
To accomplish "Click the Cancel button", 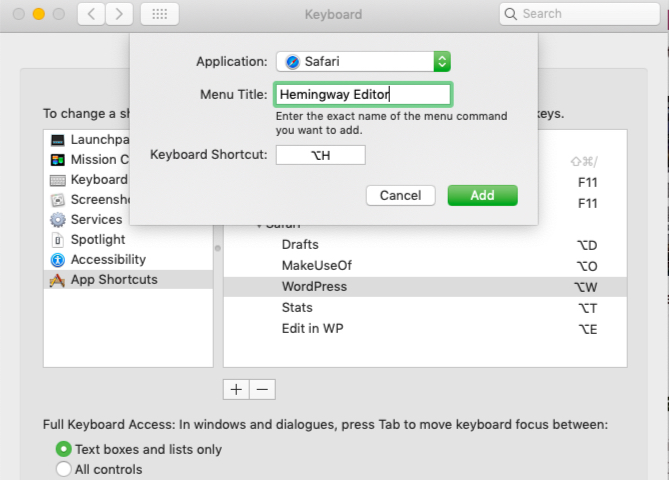I will 401,195.
